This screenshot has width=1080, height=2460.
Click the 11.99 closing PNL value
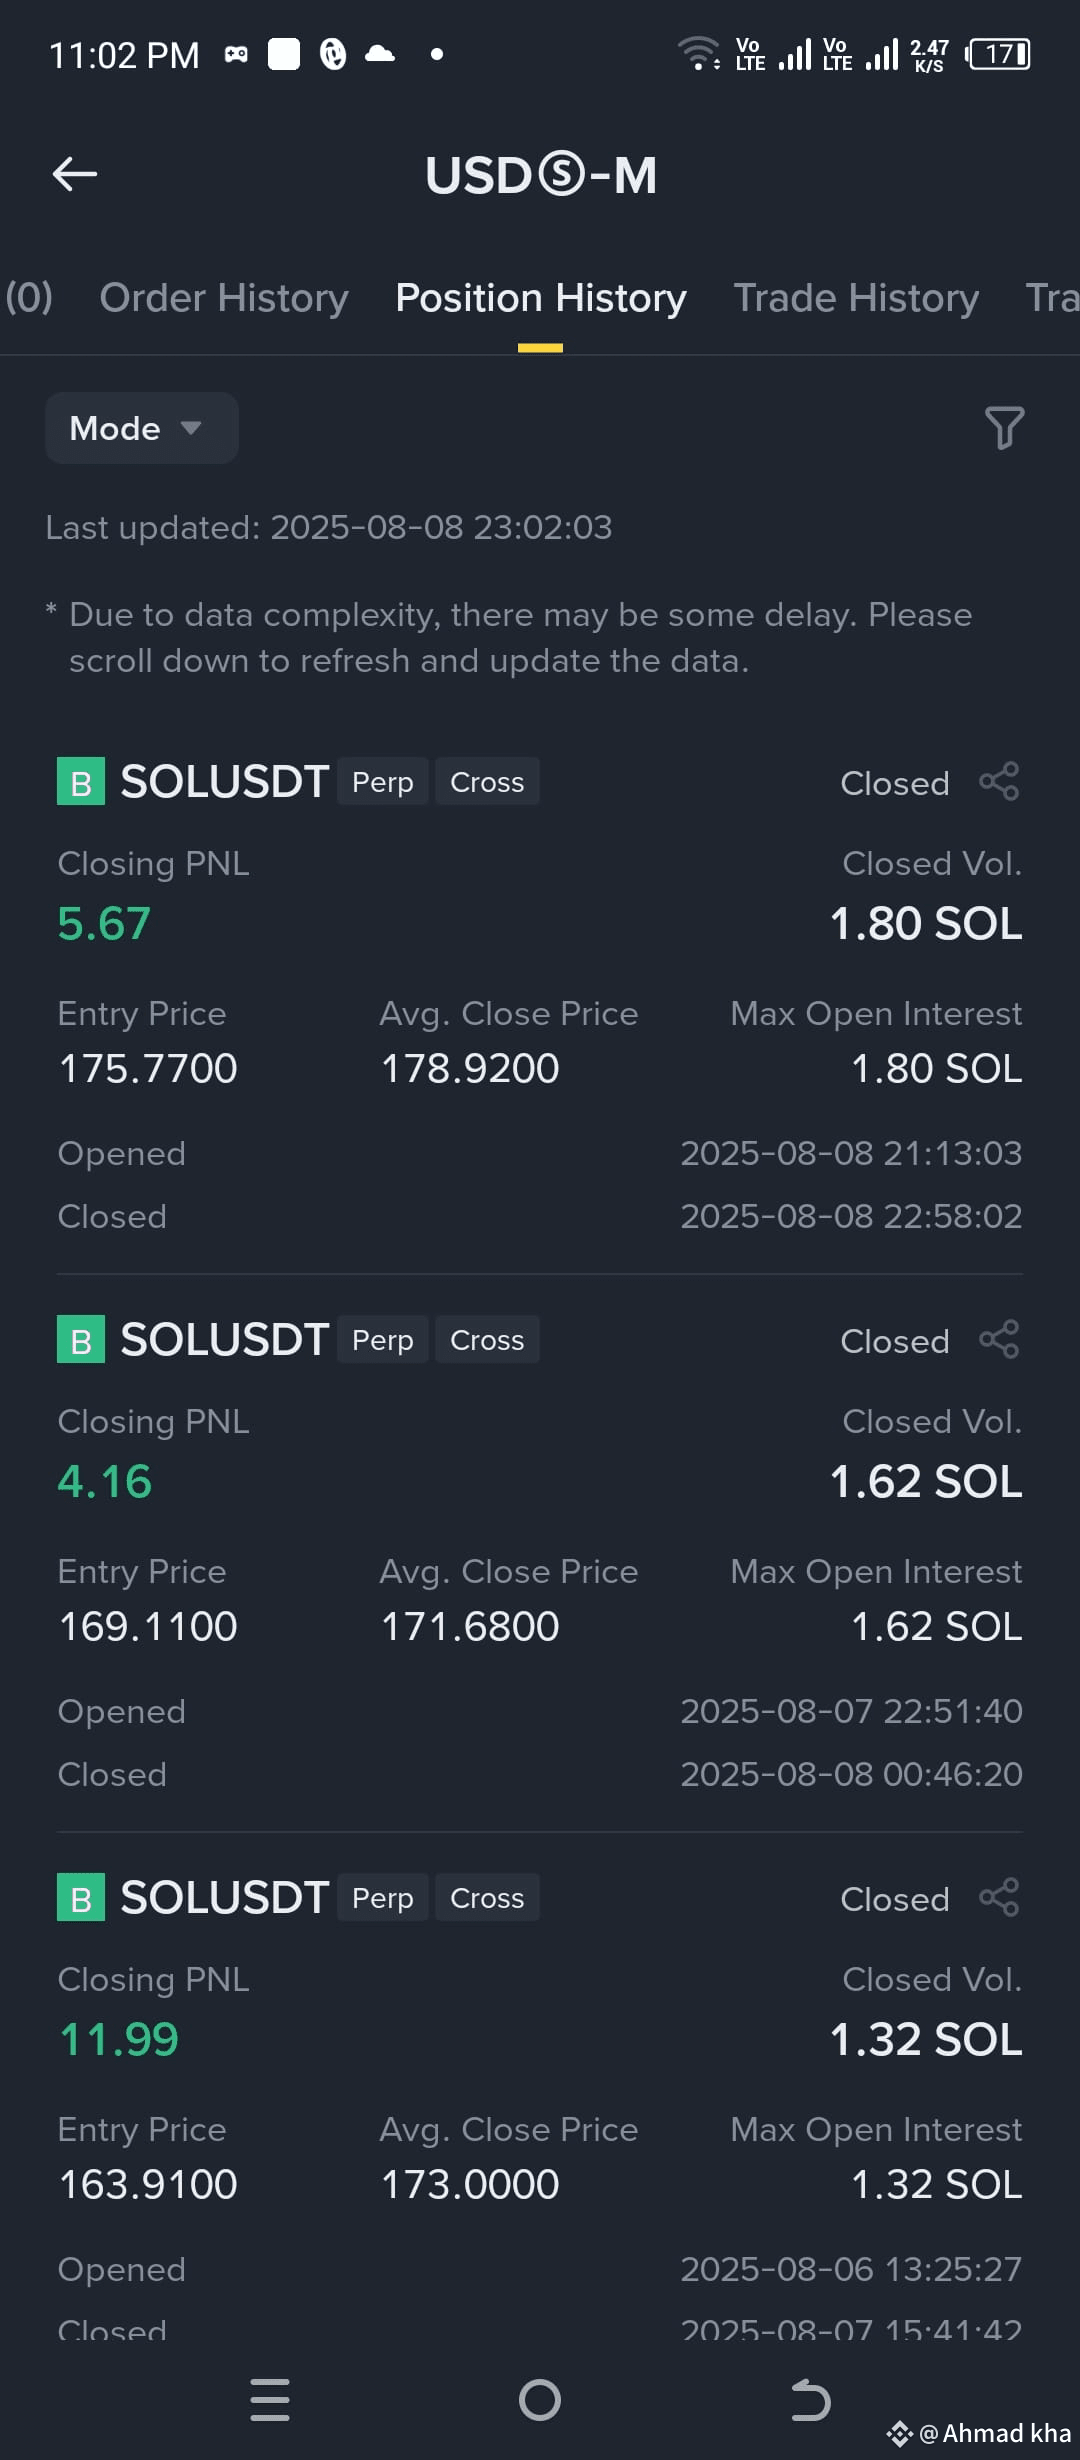118,2039
